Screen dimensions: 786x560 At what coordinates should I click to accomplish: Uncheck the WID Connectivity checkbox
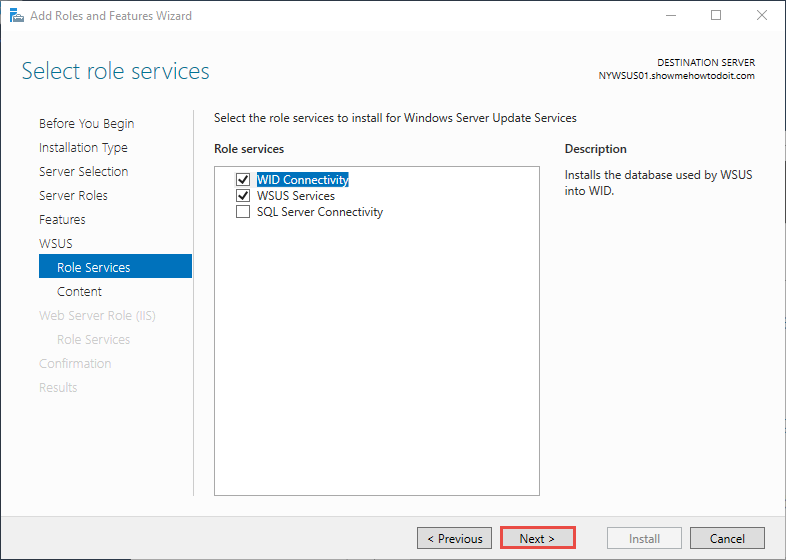coord(243,179)
